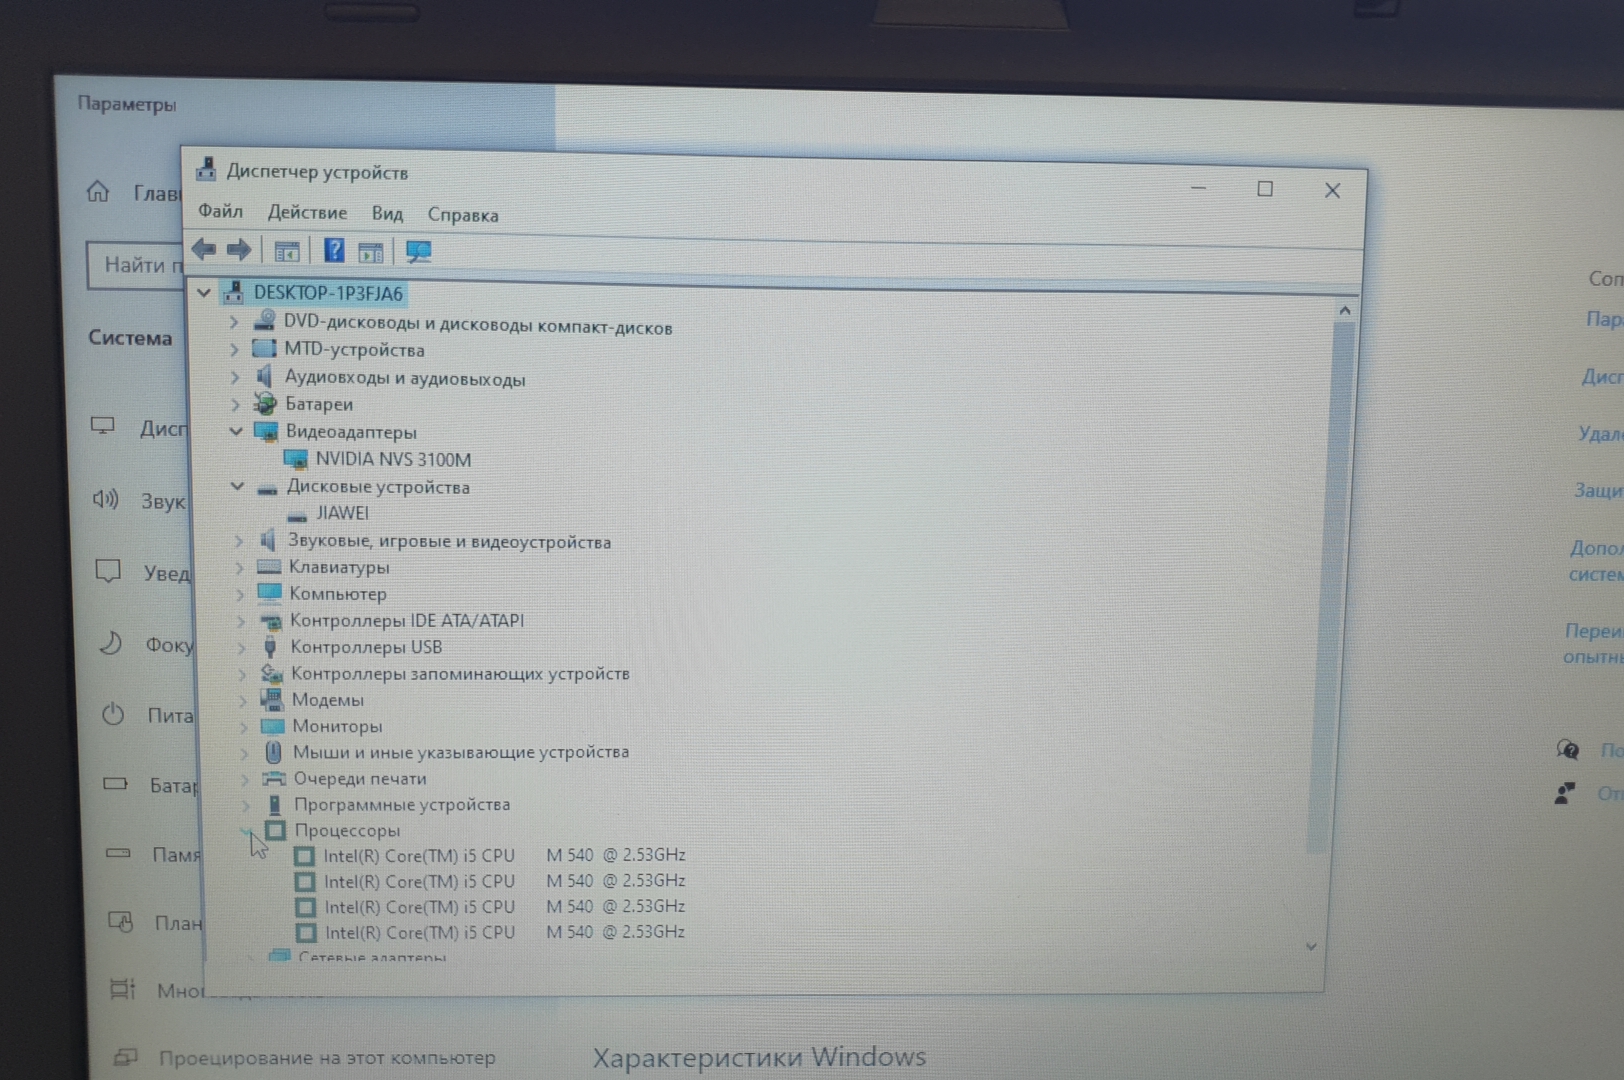Click the Процессоры chip icon

(x=276, y=830)
